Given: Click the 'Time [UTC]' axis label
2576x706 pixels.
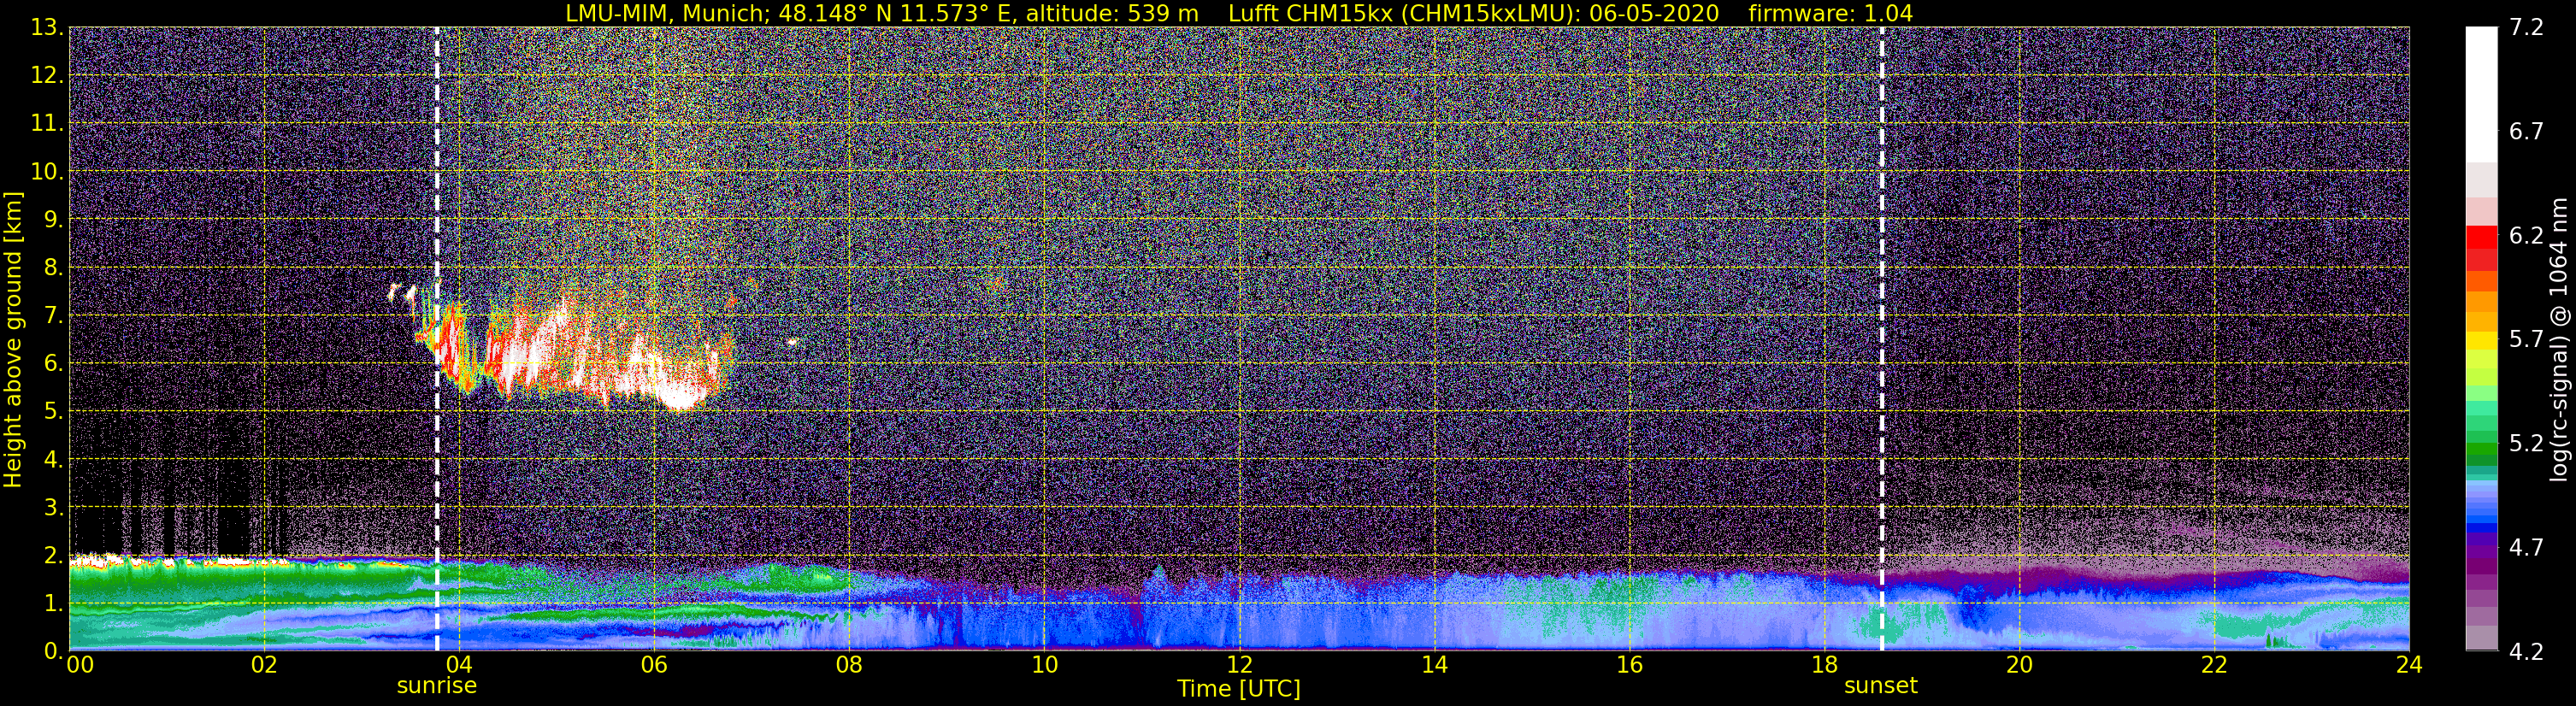Looking at the screenshot, I should coord(1239,688).
